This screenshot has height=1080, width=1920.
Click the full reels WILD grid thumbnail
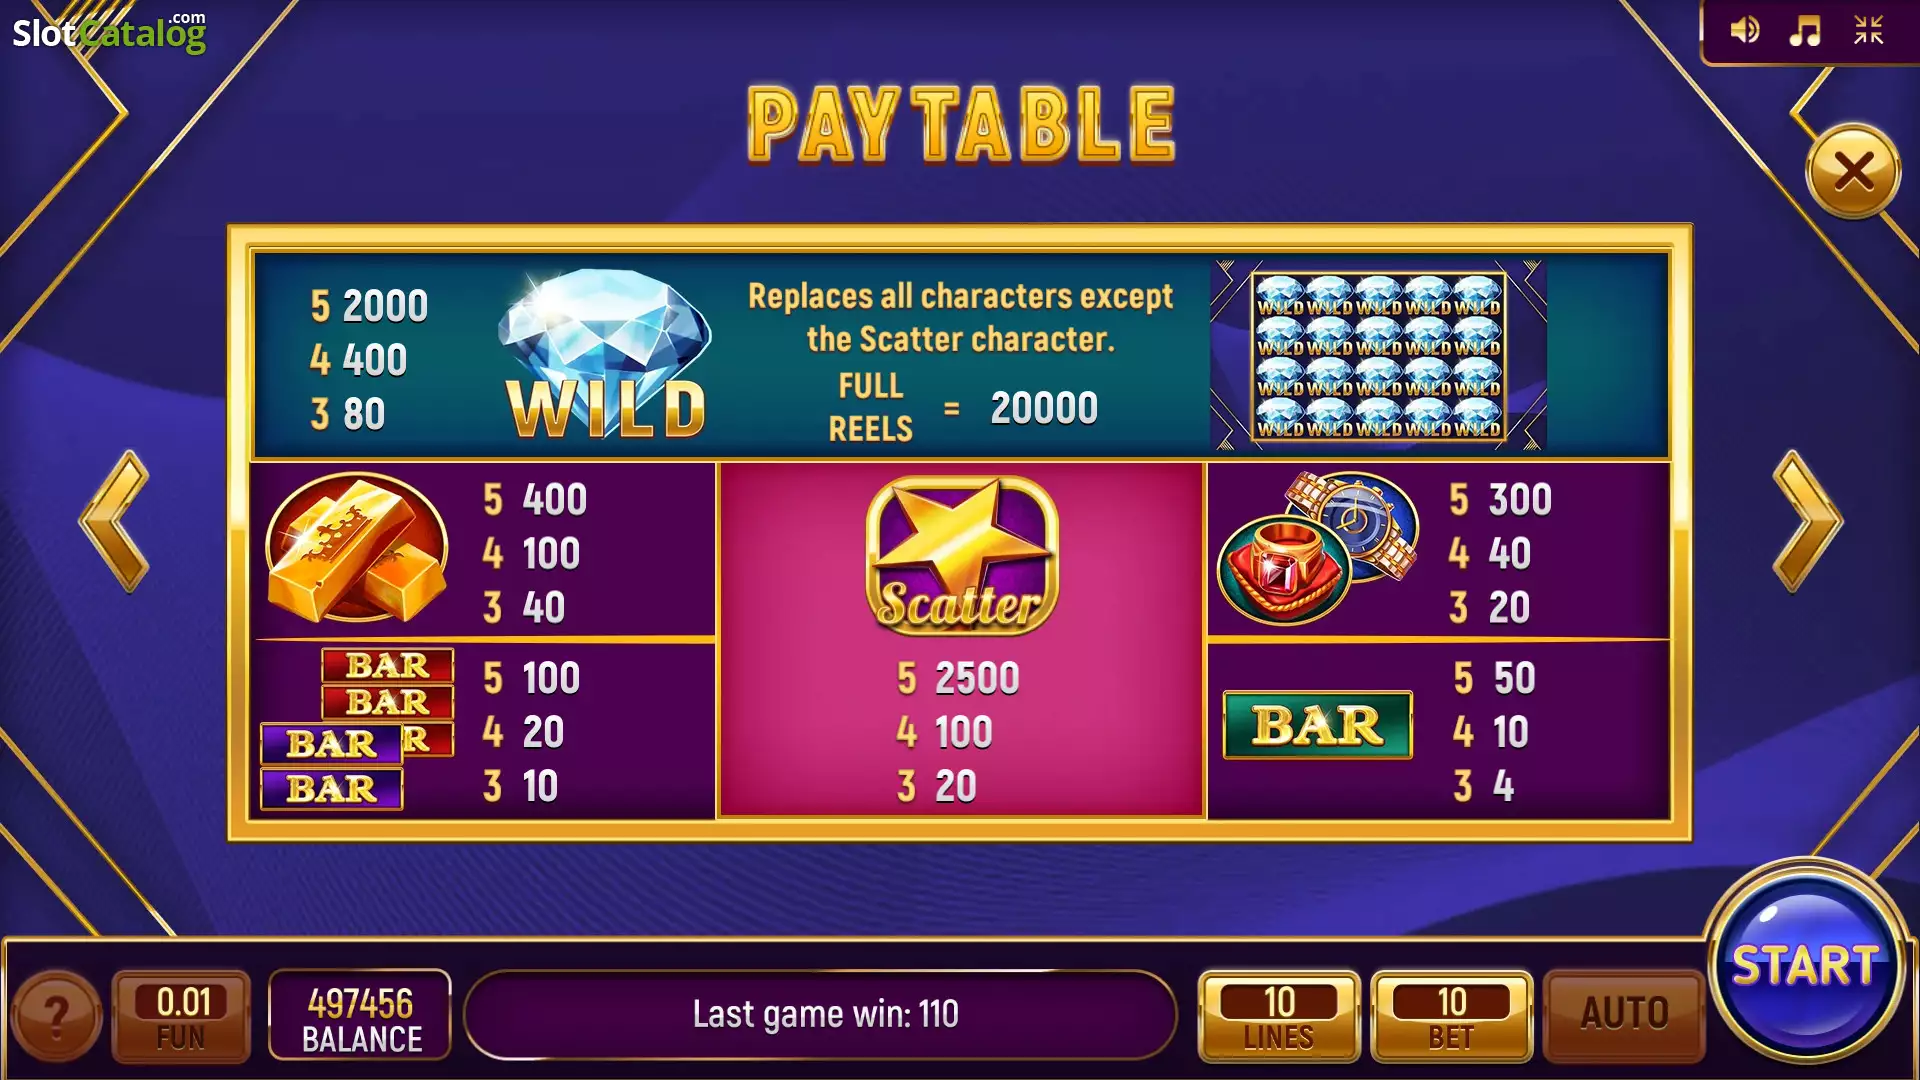point(1378,356)
